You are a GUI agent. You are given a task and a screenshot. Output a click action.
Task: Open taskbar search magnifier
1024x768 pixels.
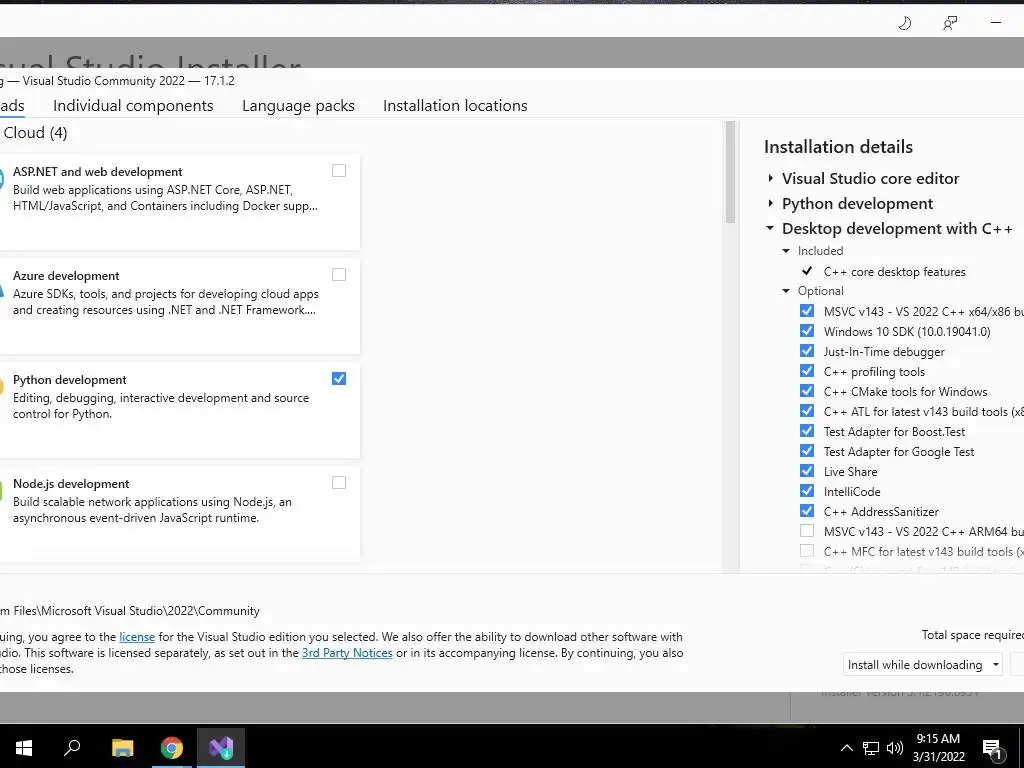pos(72,747)
